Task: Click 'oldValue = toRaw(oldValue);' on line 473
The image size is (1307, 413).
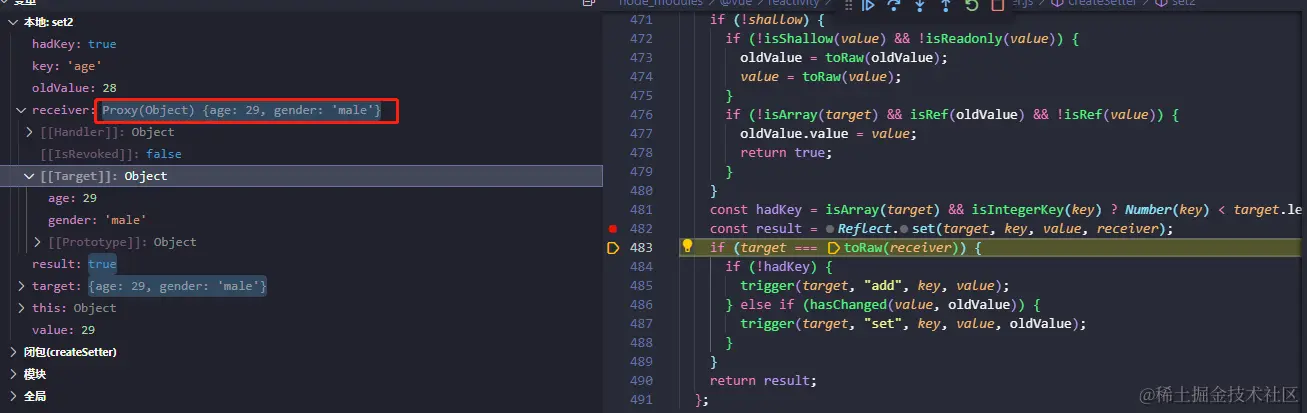Action: pyautogui.click(x=844, y=57)
